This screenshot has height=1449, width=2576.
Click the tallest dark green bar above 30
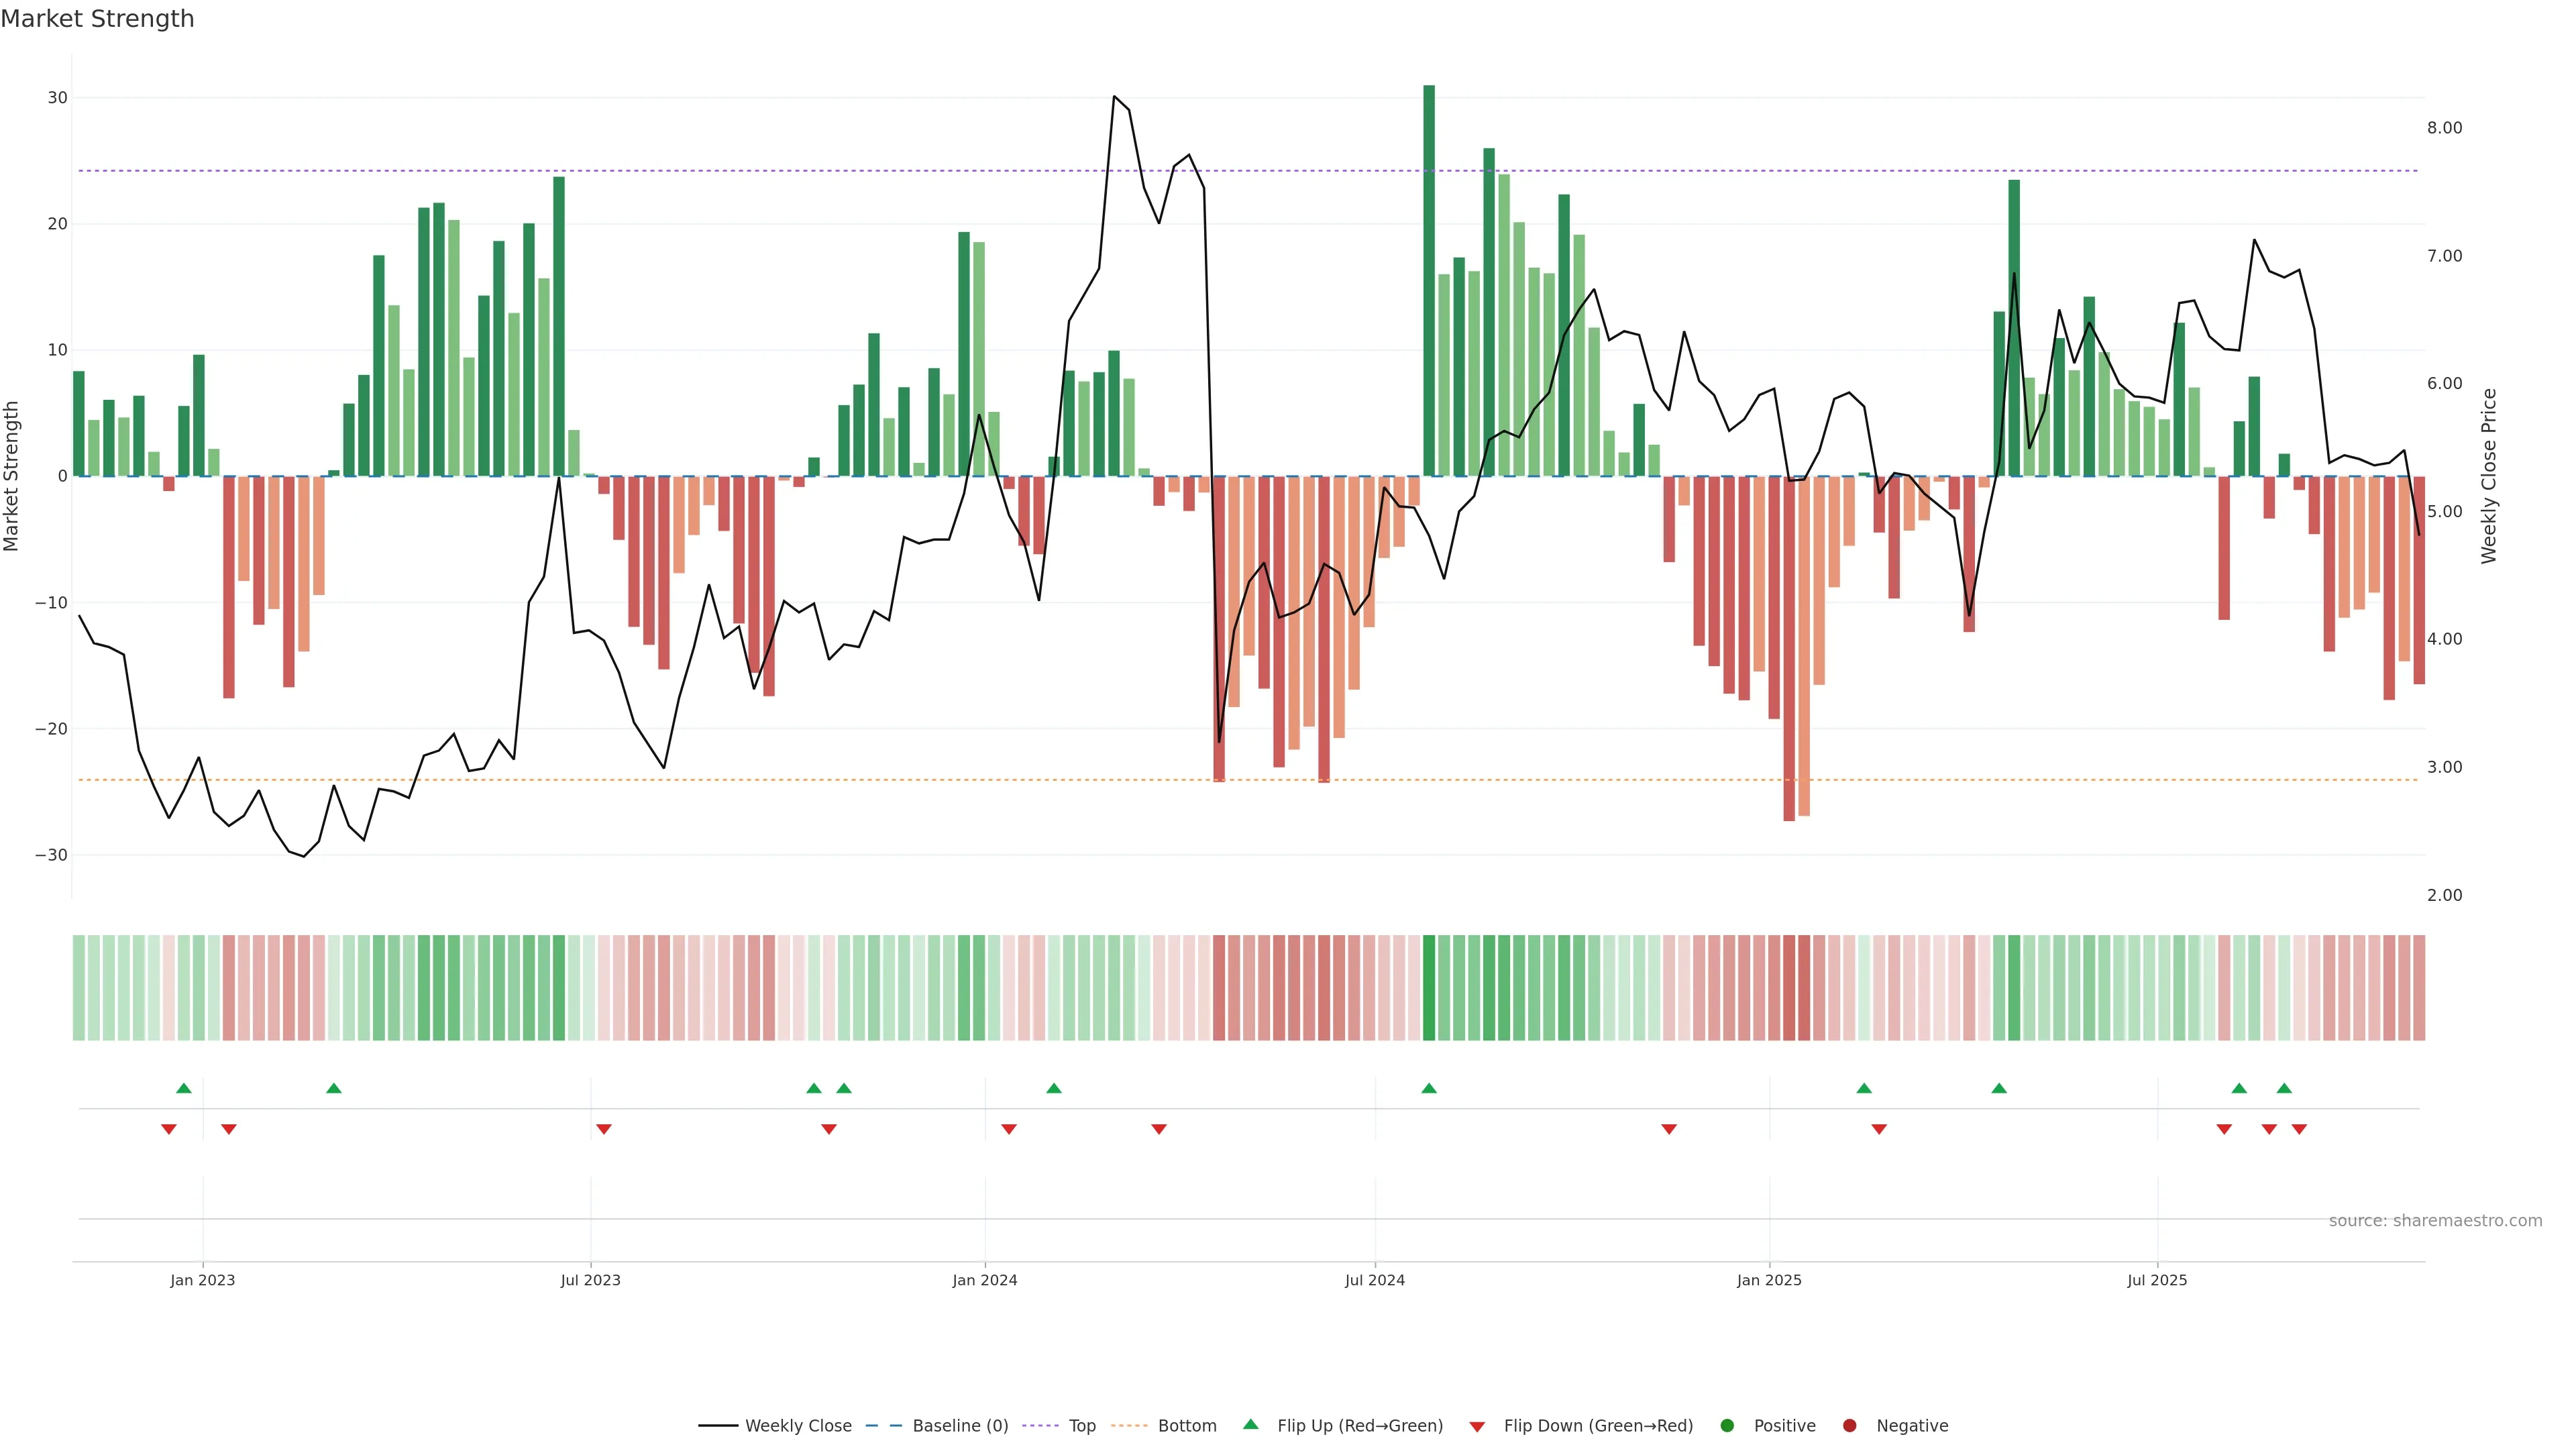click(1429, 280)
